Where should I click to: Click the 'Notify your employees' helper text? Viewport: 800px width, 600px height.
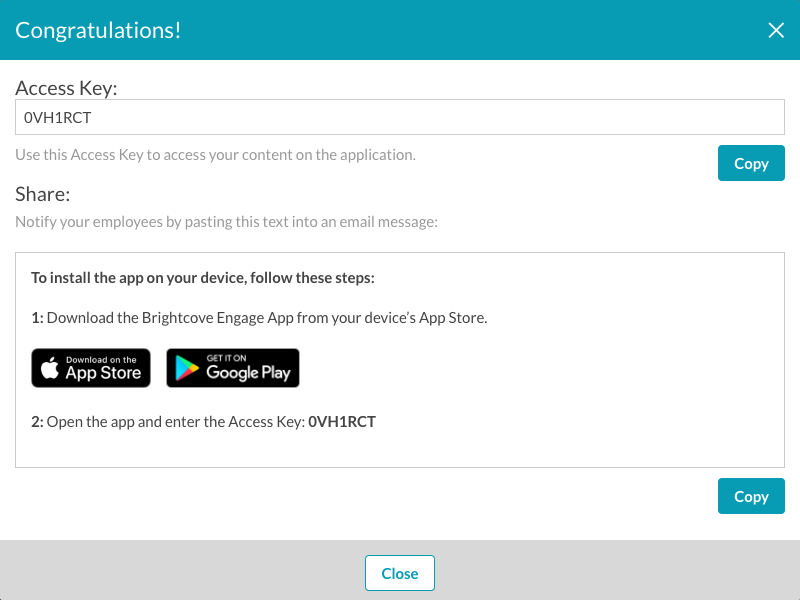coord(227,222)
